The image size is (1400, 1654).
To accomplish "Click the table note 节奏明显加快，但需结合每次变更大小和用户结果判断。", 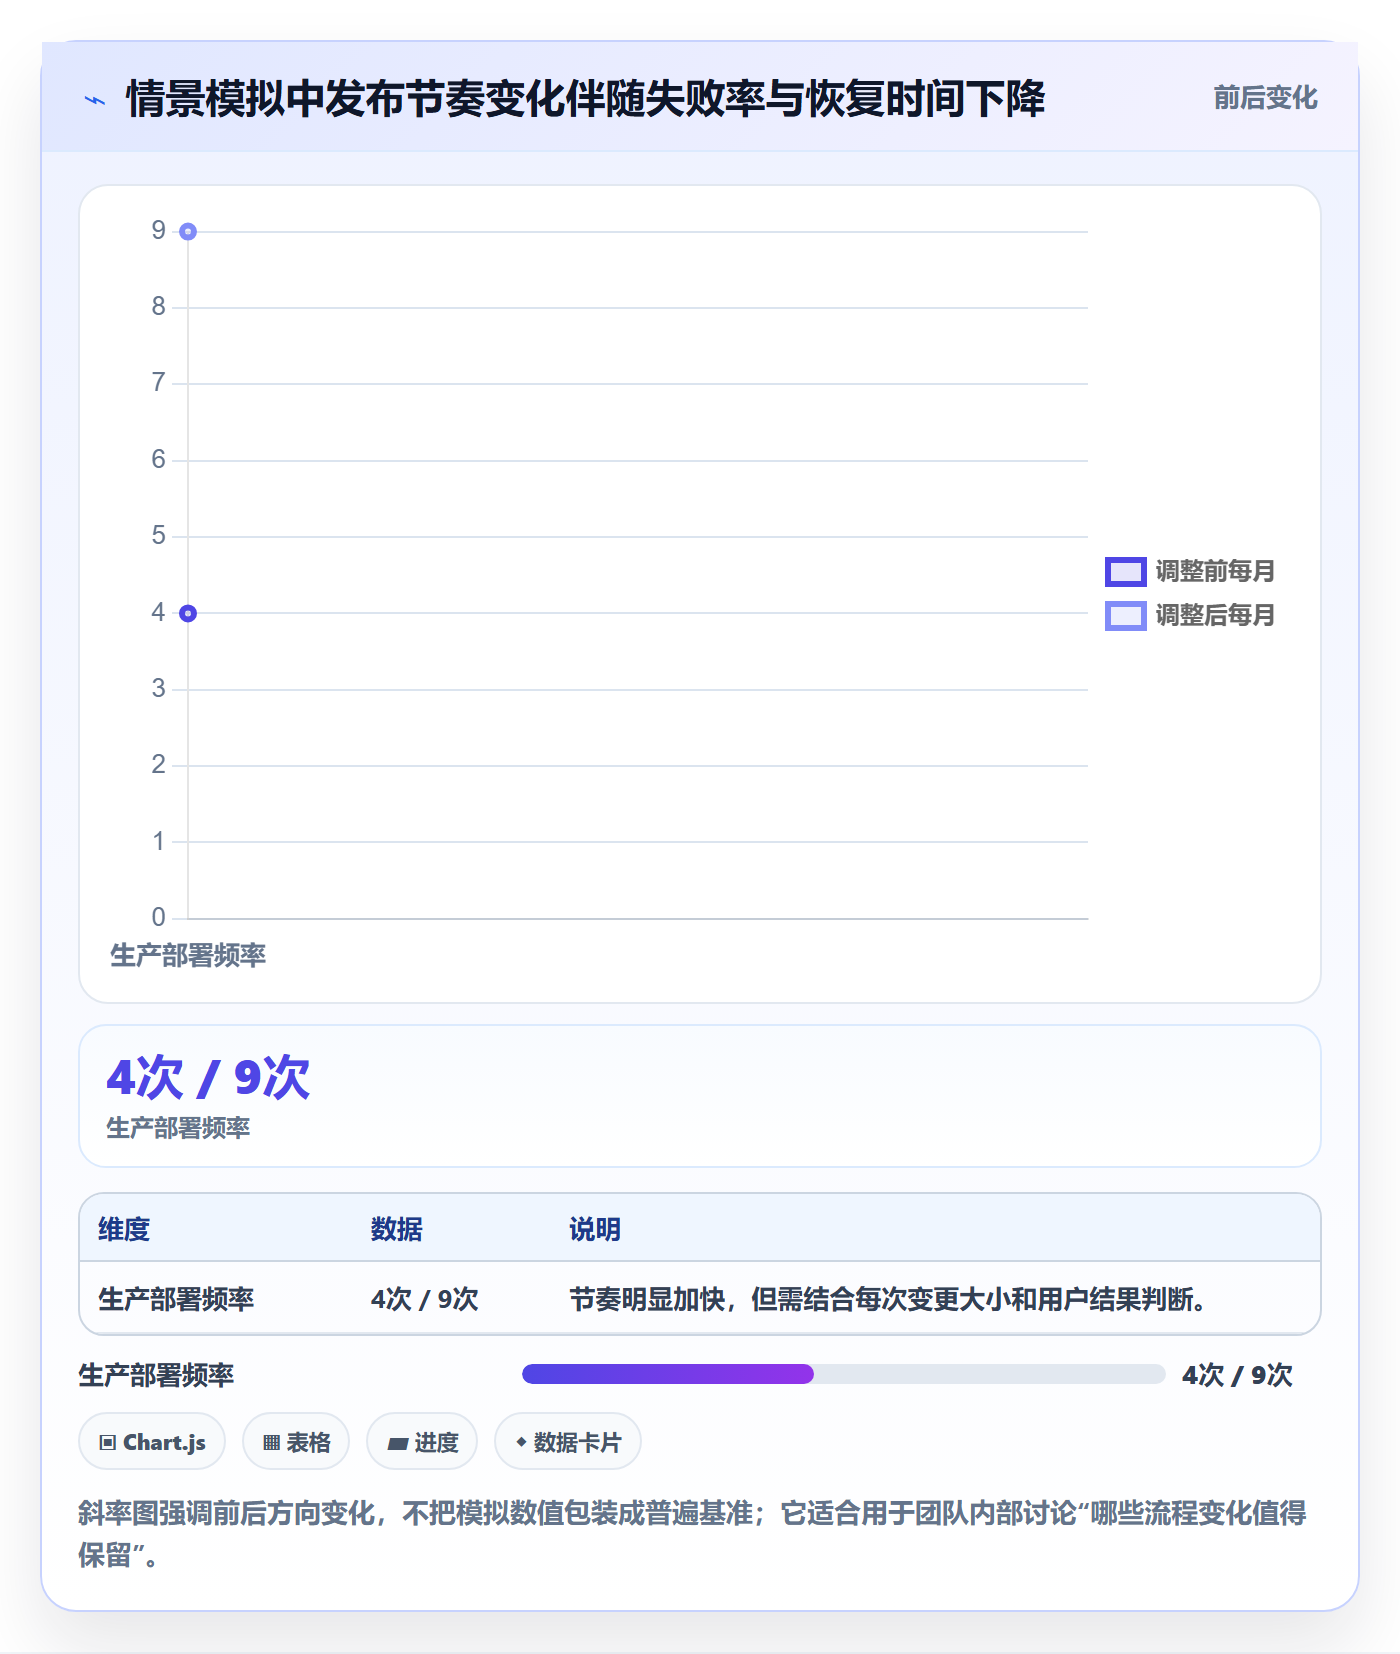I will [888, 1299].
